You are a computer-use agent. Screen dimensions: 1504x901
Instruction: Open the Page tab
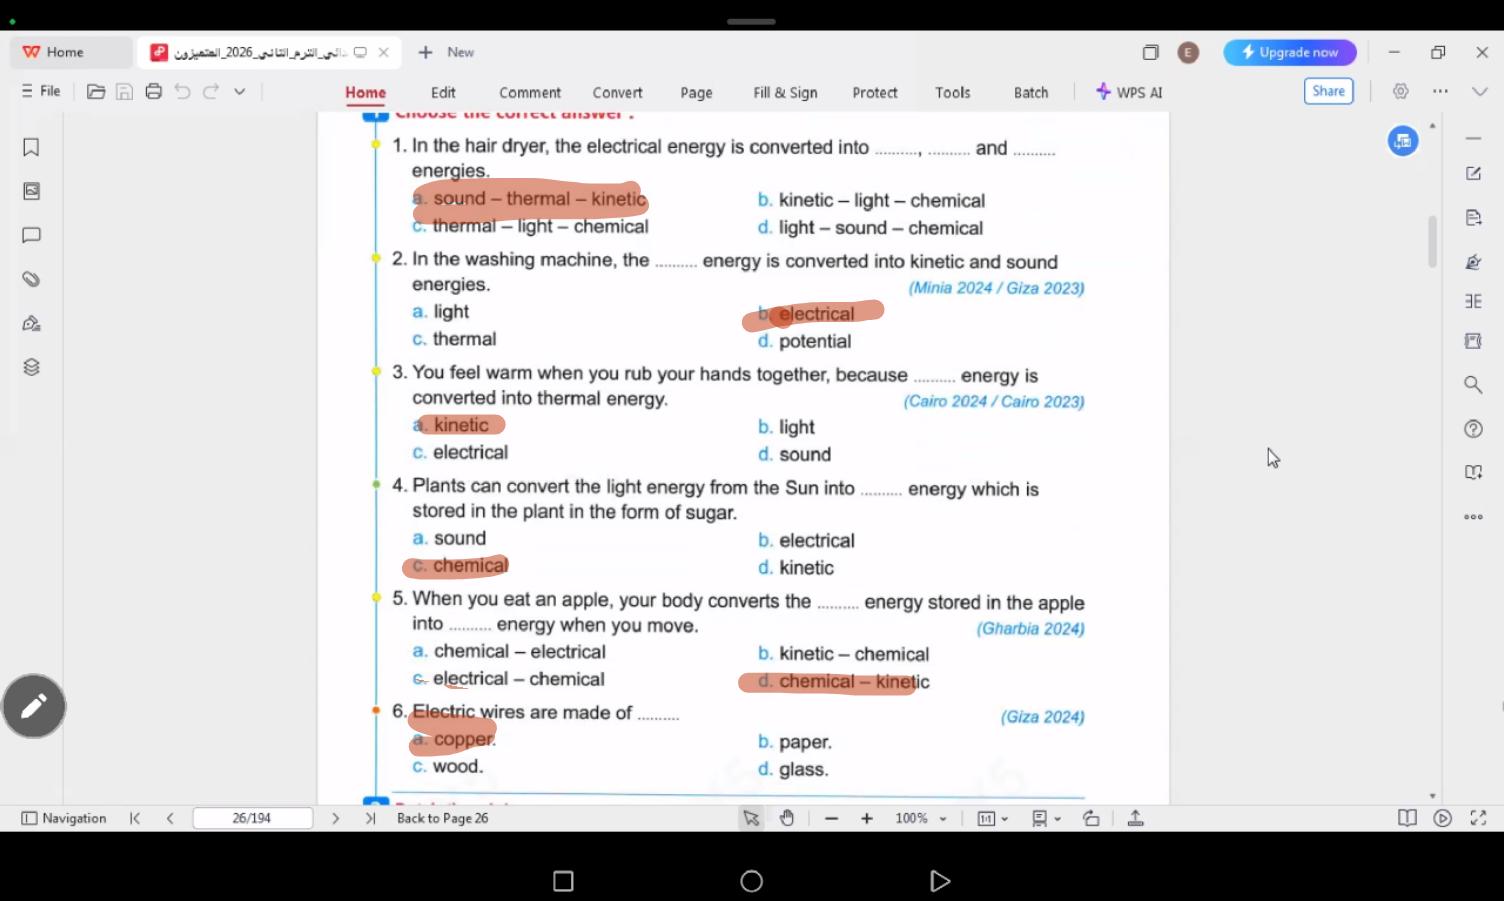[696, 92]
